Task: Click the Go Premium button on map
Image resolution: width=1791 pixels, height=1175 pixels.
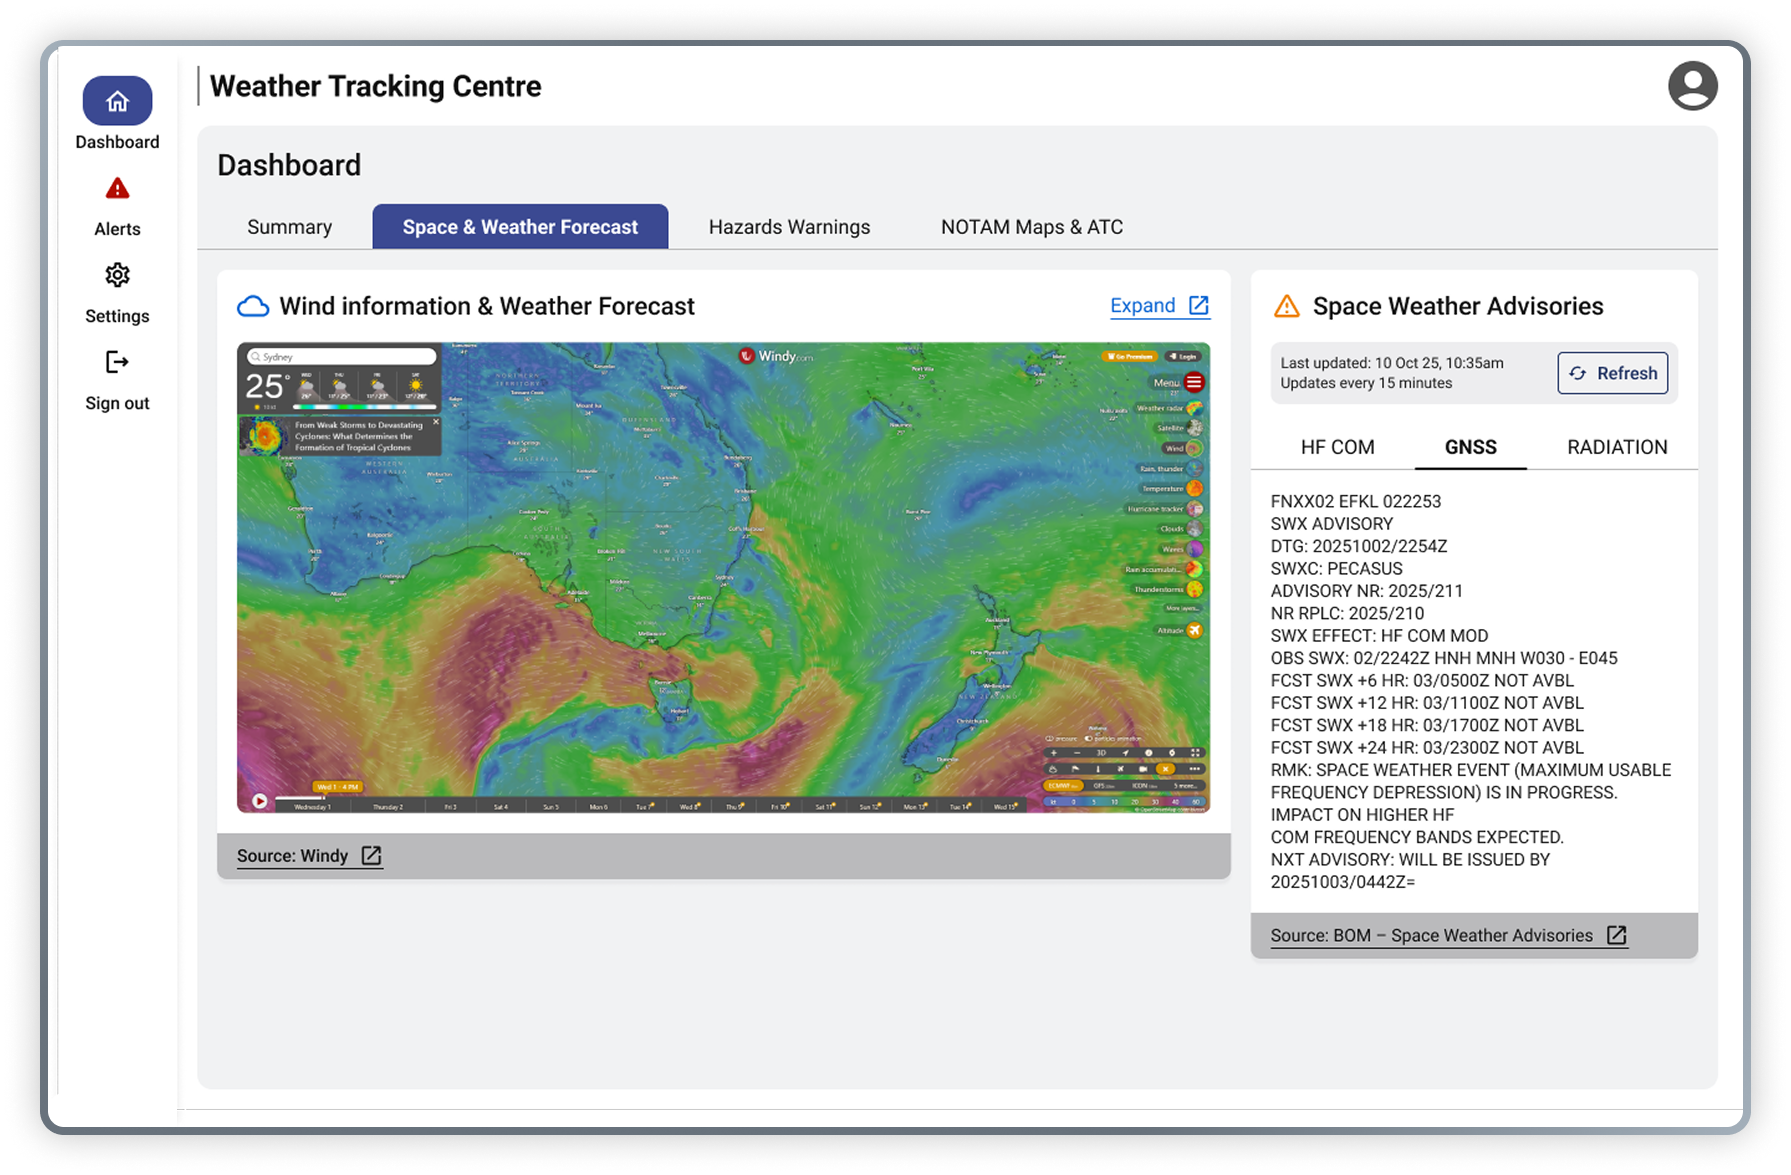Action: point(1129,356)
